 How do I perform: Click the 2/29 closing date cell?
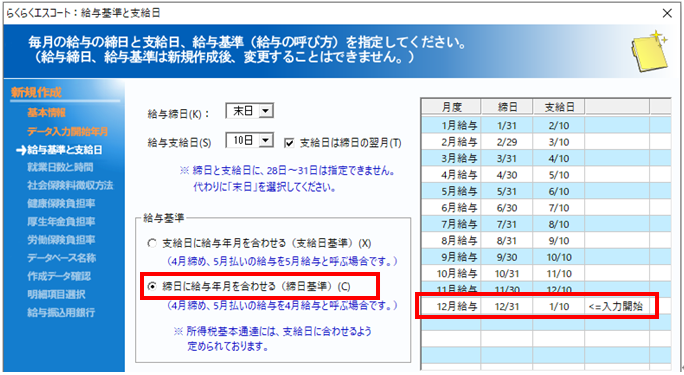(507, 142)
